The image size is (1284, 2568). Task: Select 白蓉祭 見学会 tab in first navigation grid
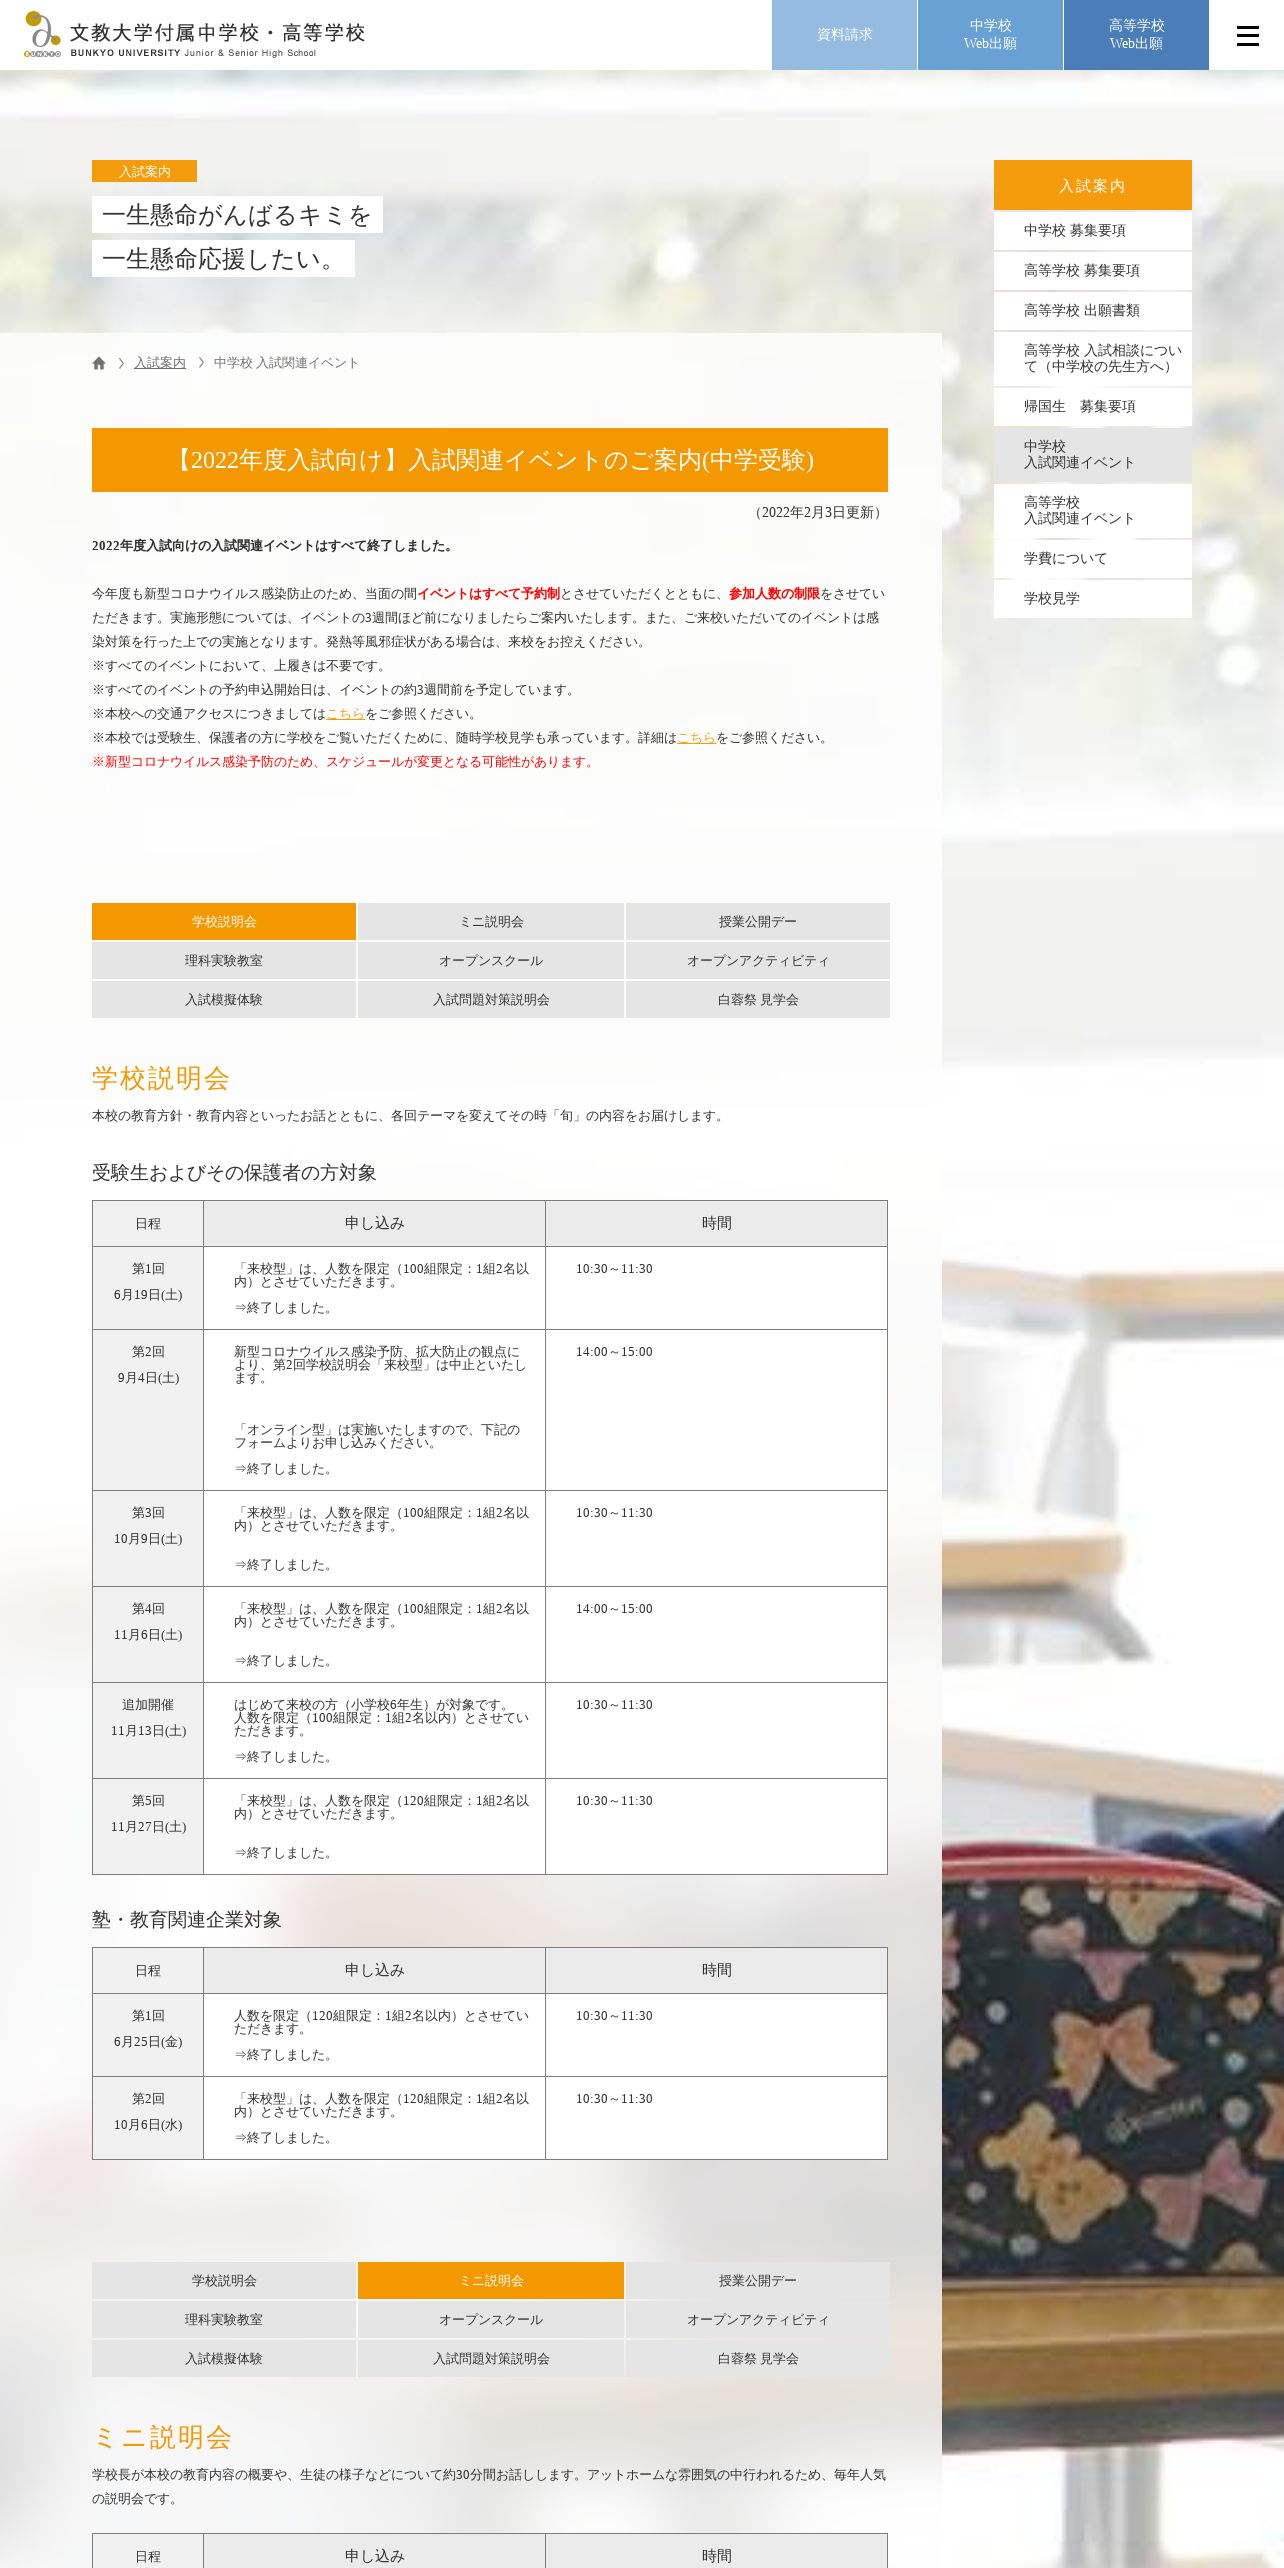point(758,1000)
